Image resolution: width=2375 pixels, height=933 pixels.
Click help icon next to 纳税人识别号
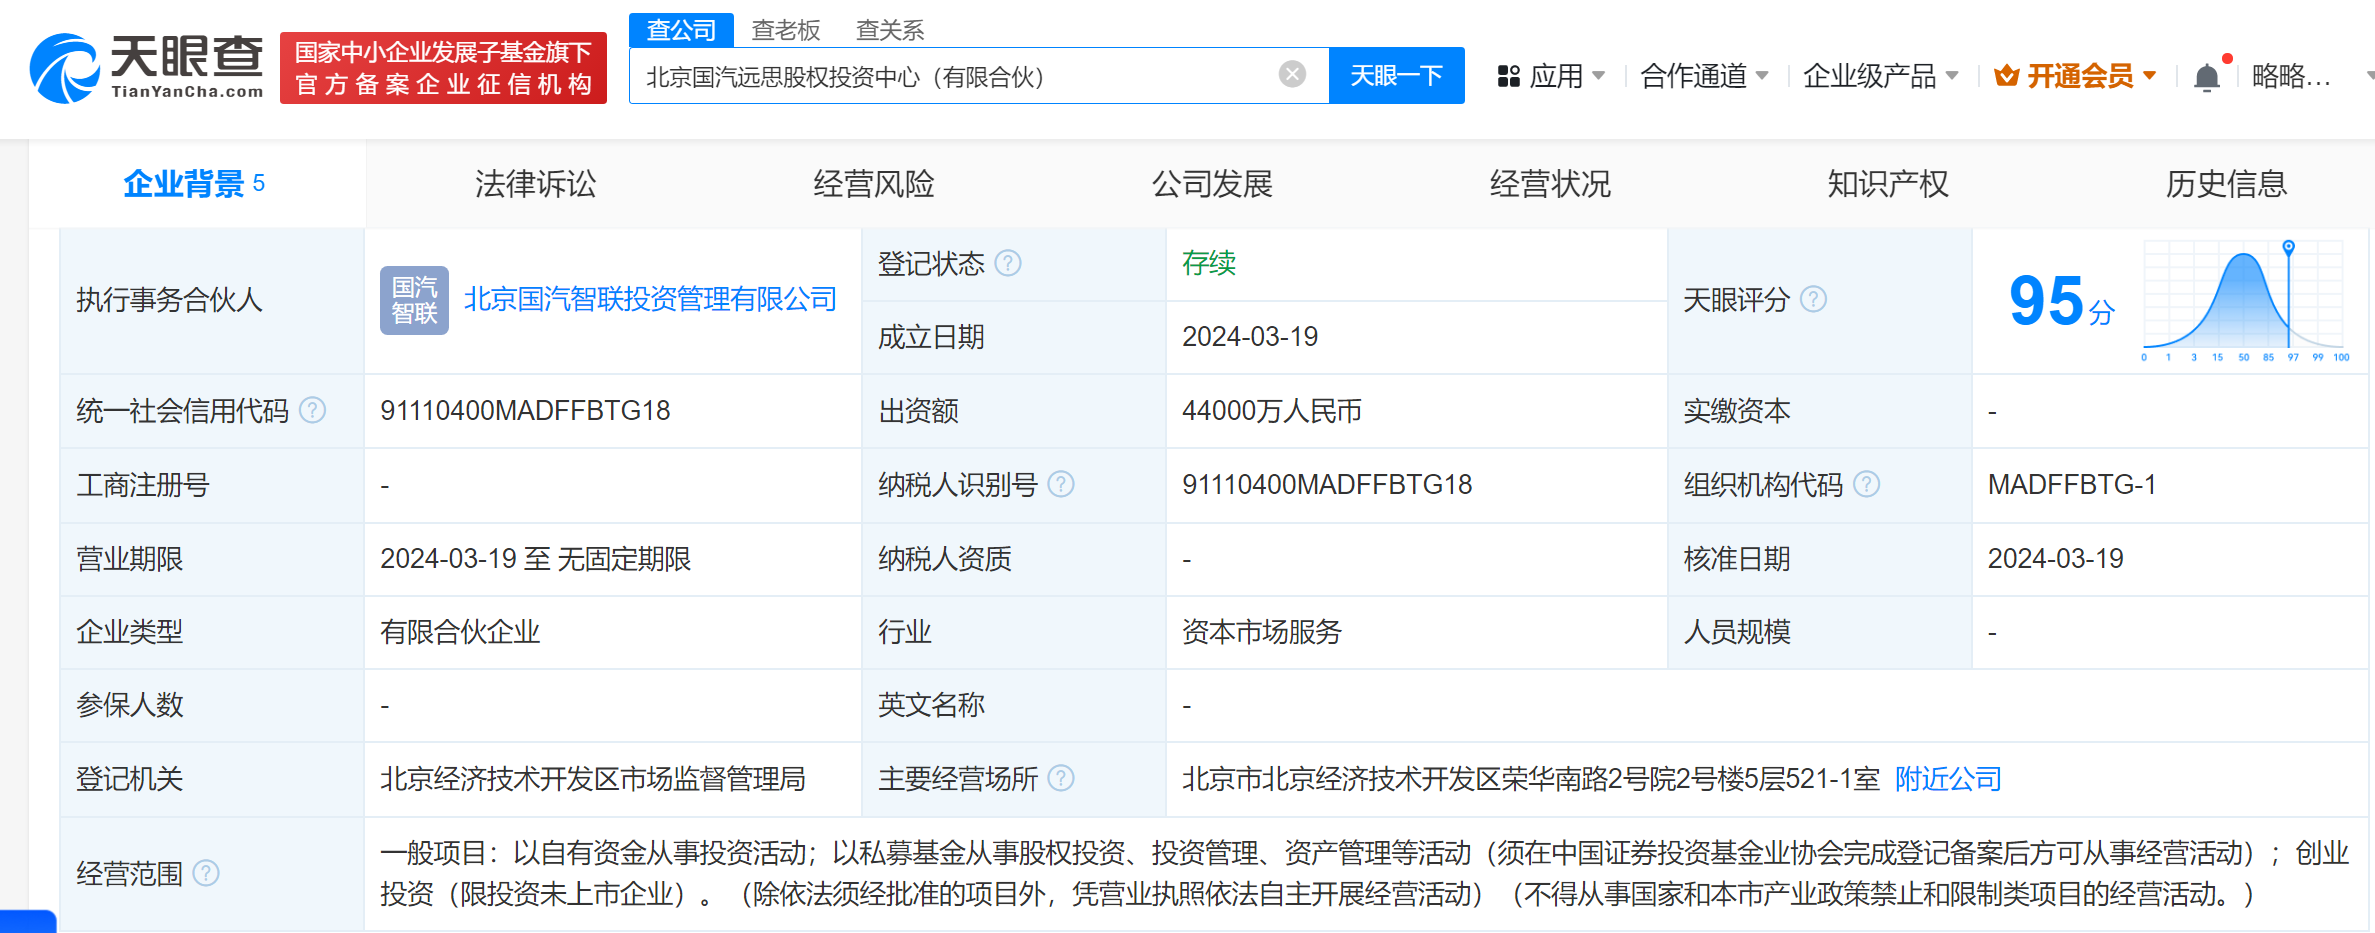tap(1061, 484)
